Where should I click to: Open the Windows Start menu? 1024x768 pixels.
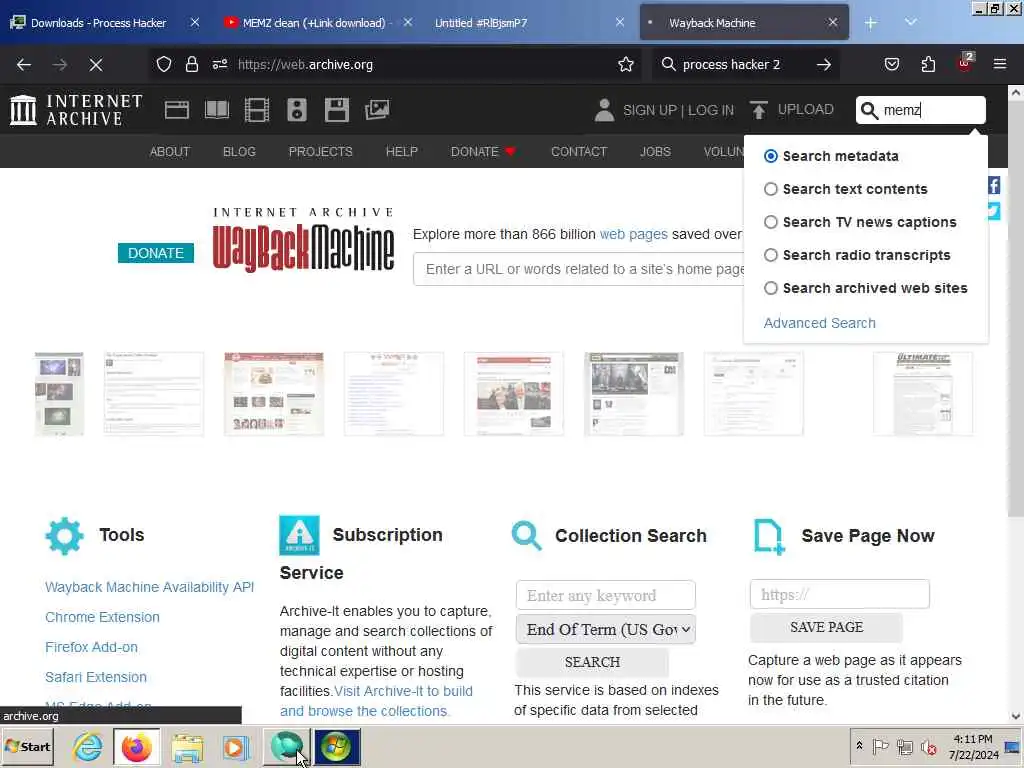click(27, 747)
